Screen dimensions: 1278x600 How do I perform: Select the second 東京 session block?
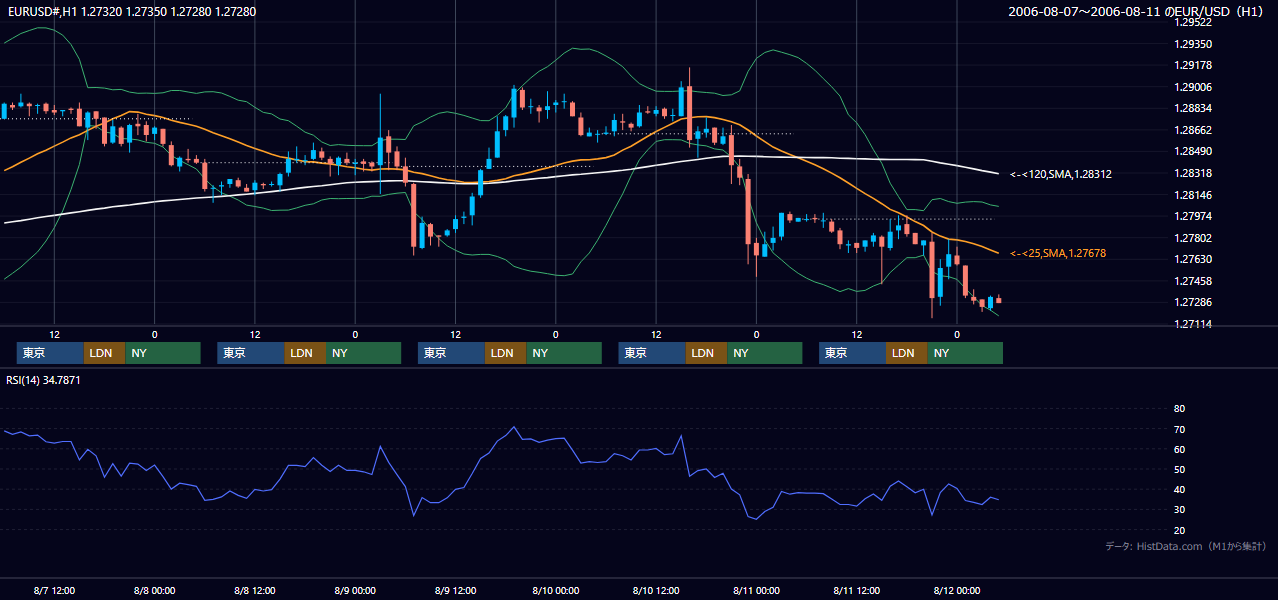tap(251, 353)
